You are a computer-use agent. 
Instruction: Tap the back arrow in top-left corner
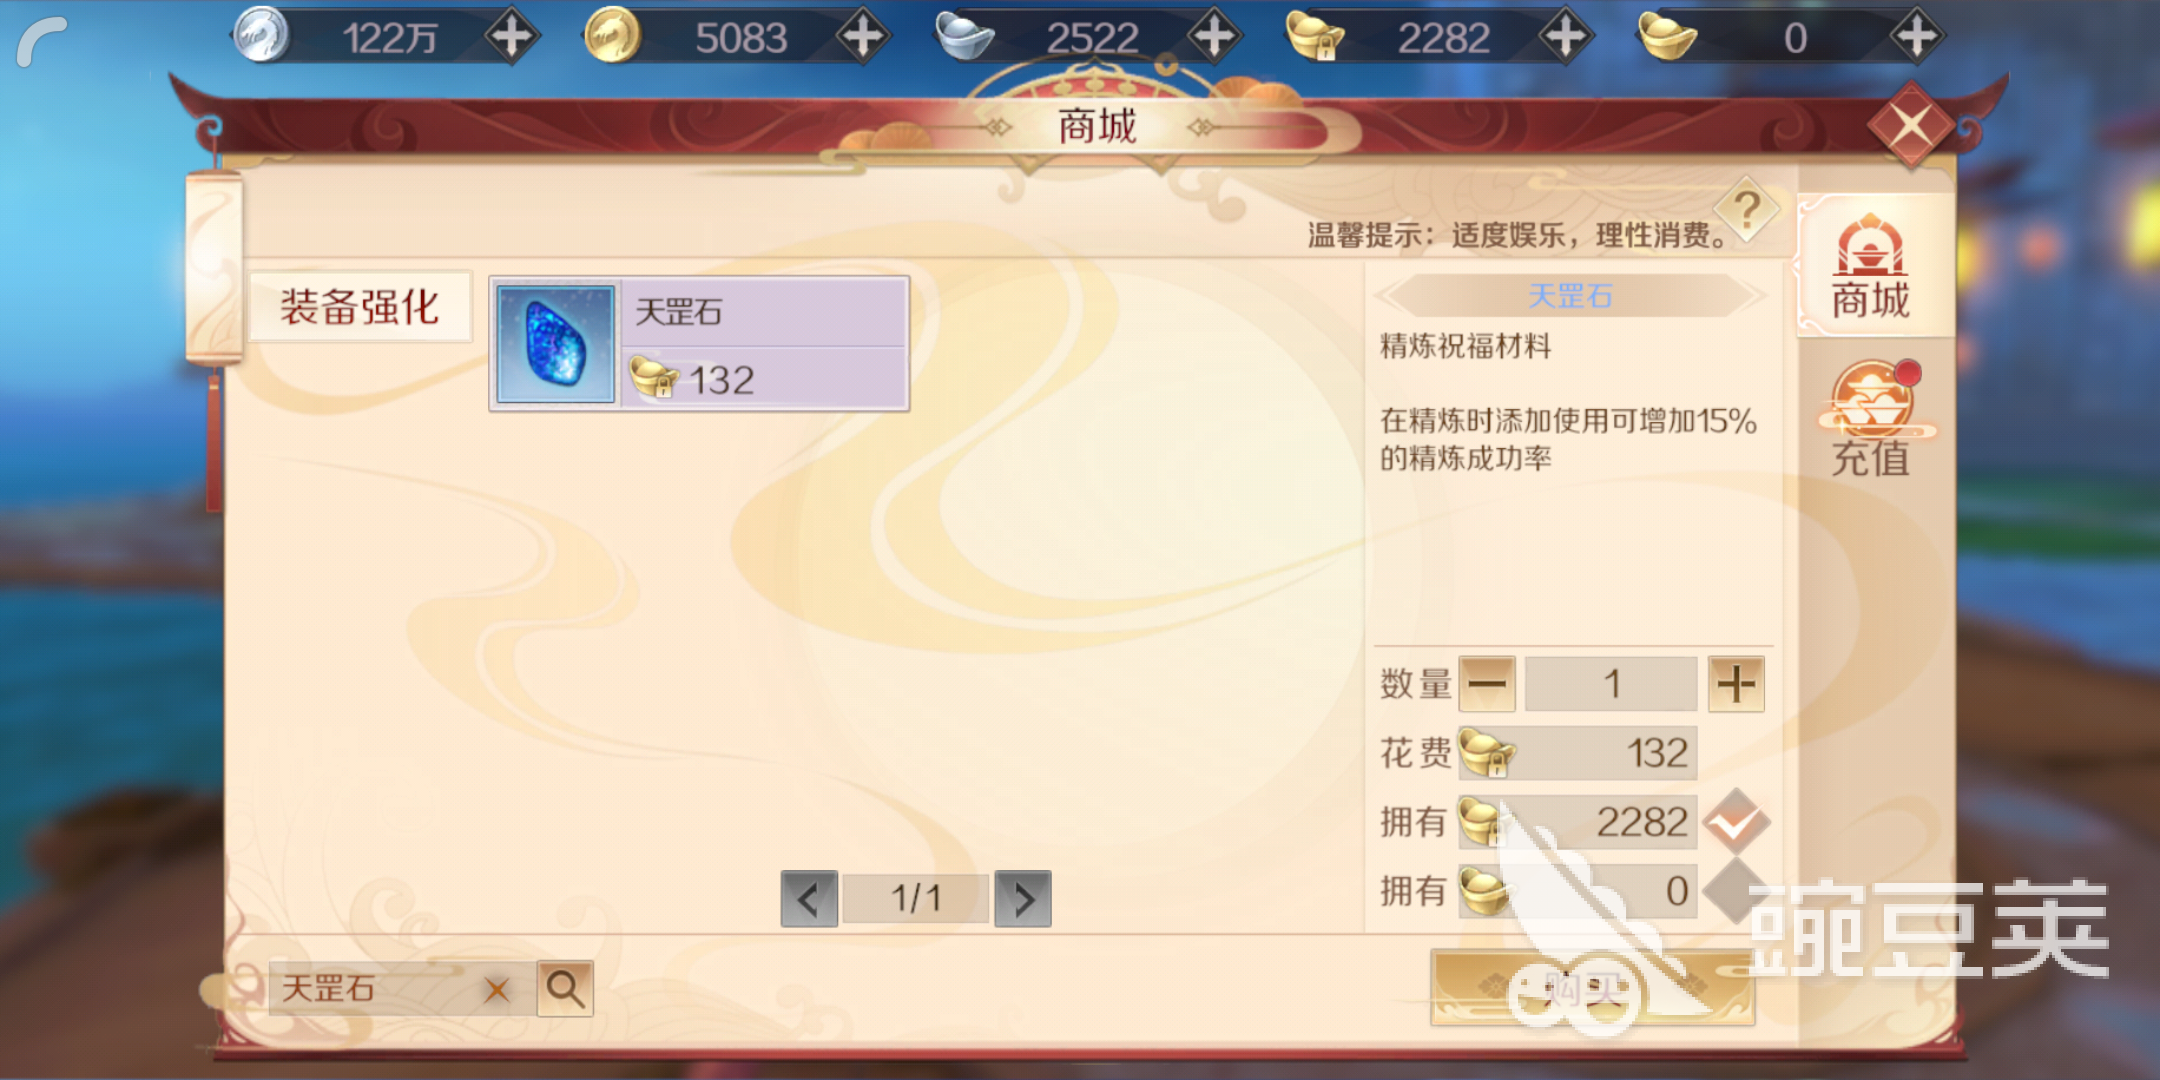point(42,42)
